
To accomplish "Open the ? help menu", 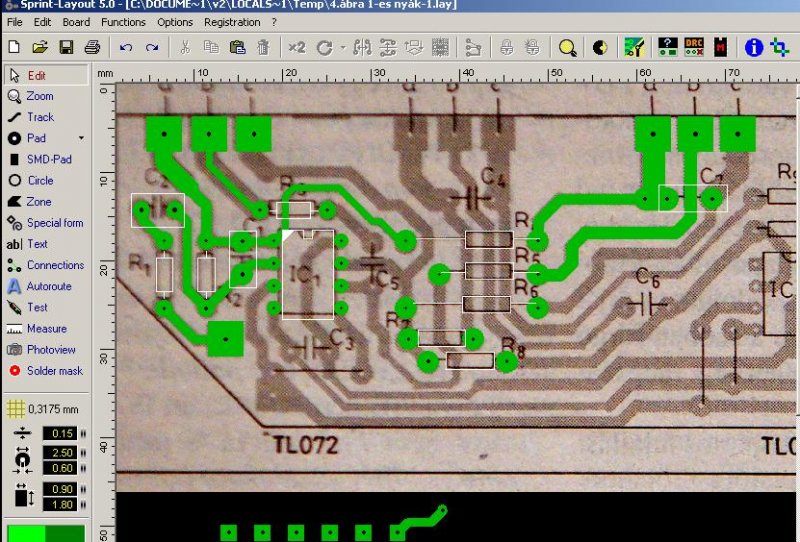I will tap(274, 22).
